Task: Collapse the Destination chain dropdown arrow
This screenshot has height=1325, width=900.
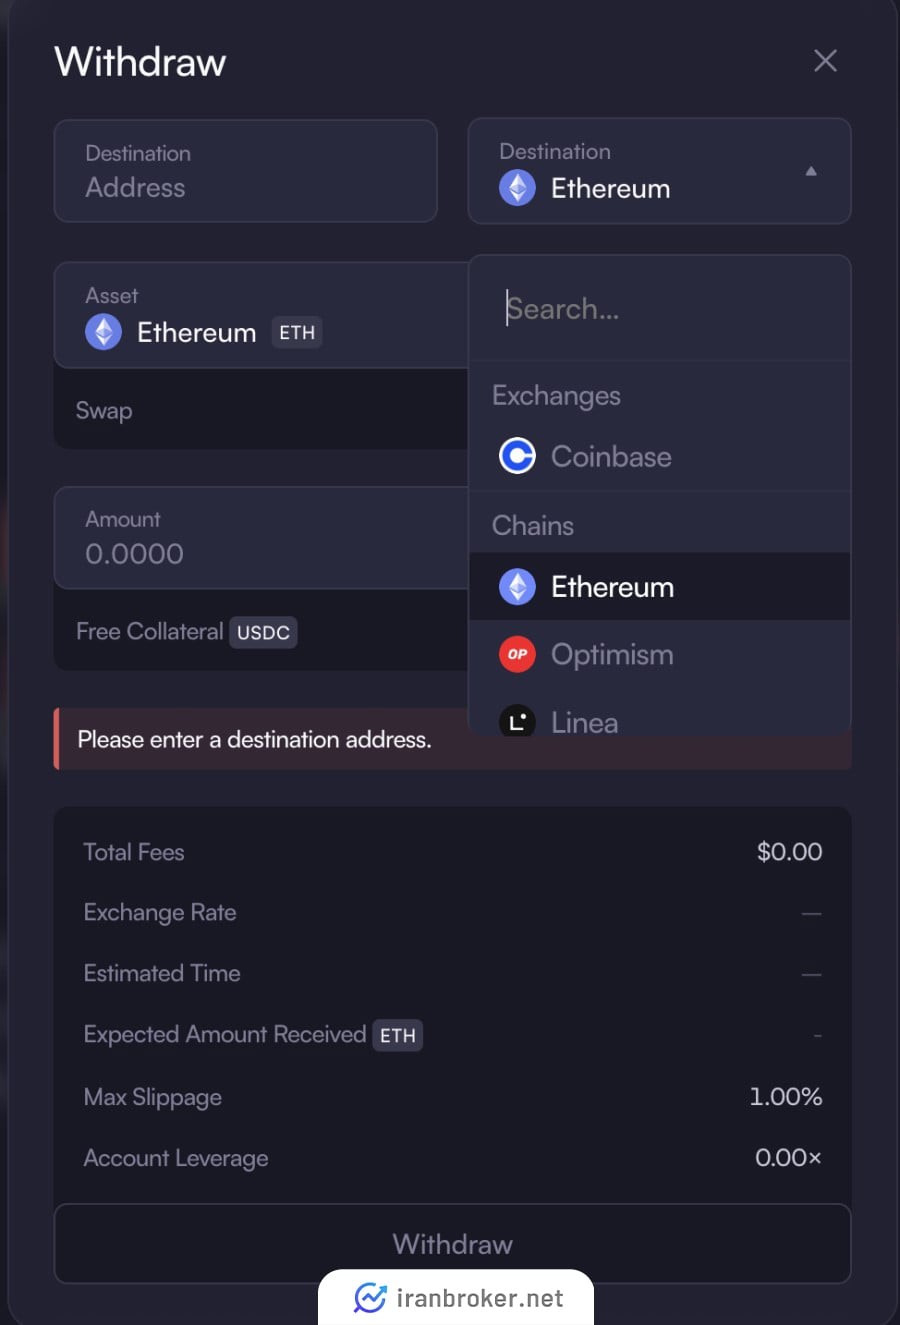Action: 811,171
